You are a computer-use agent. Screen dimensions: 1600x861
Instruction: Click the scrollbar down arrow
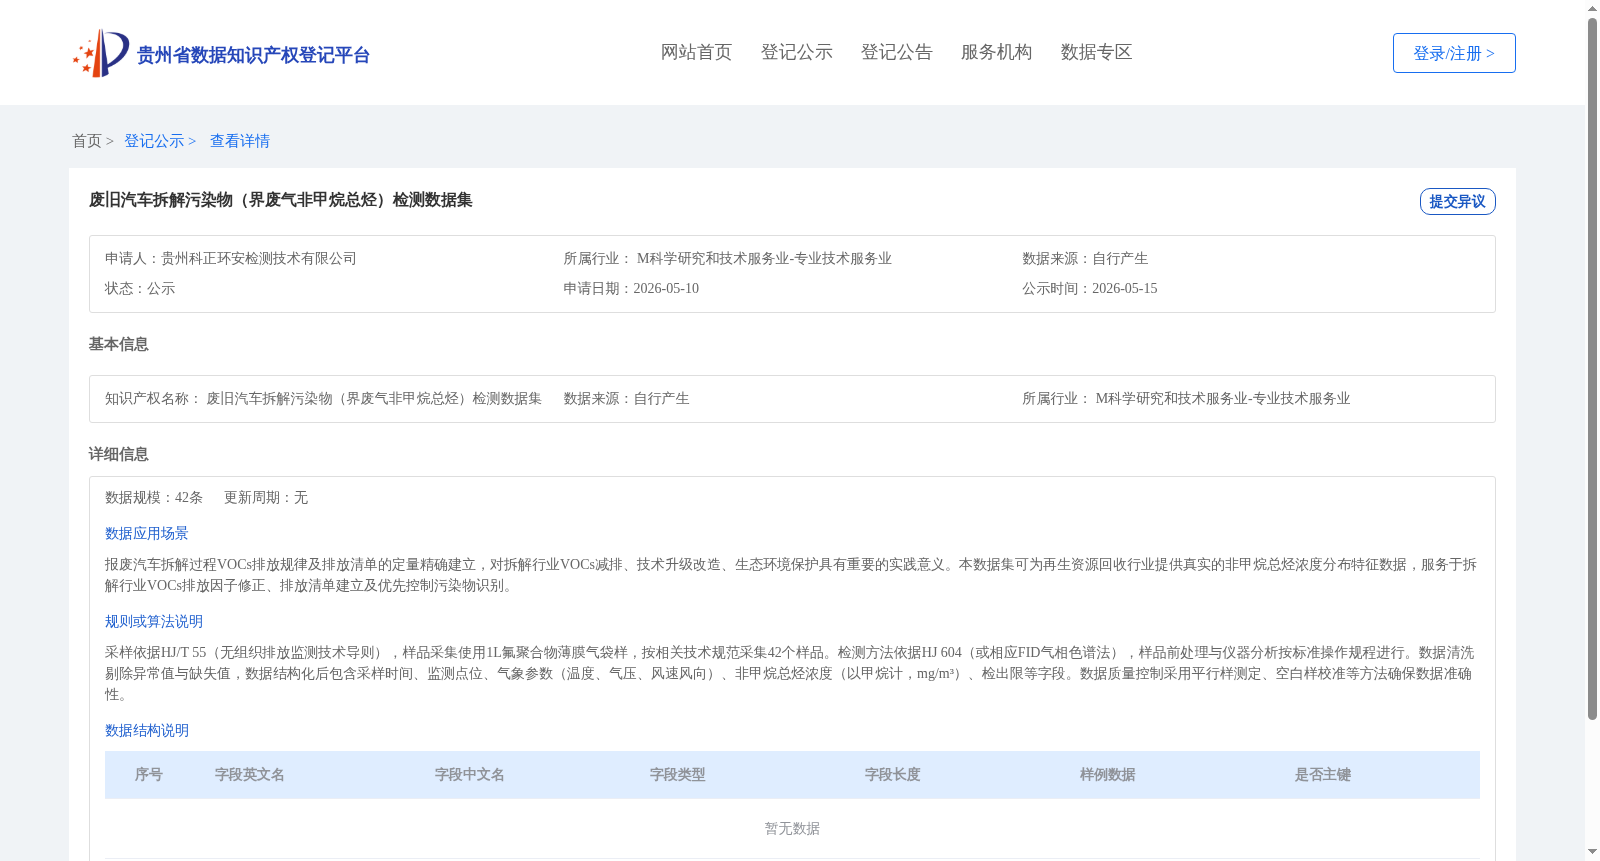click(1592, 853)
